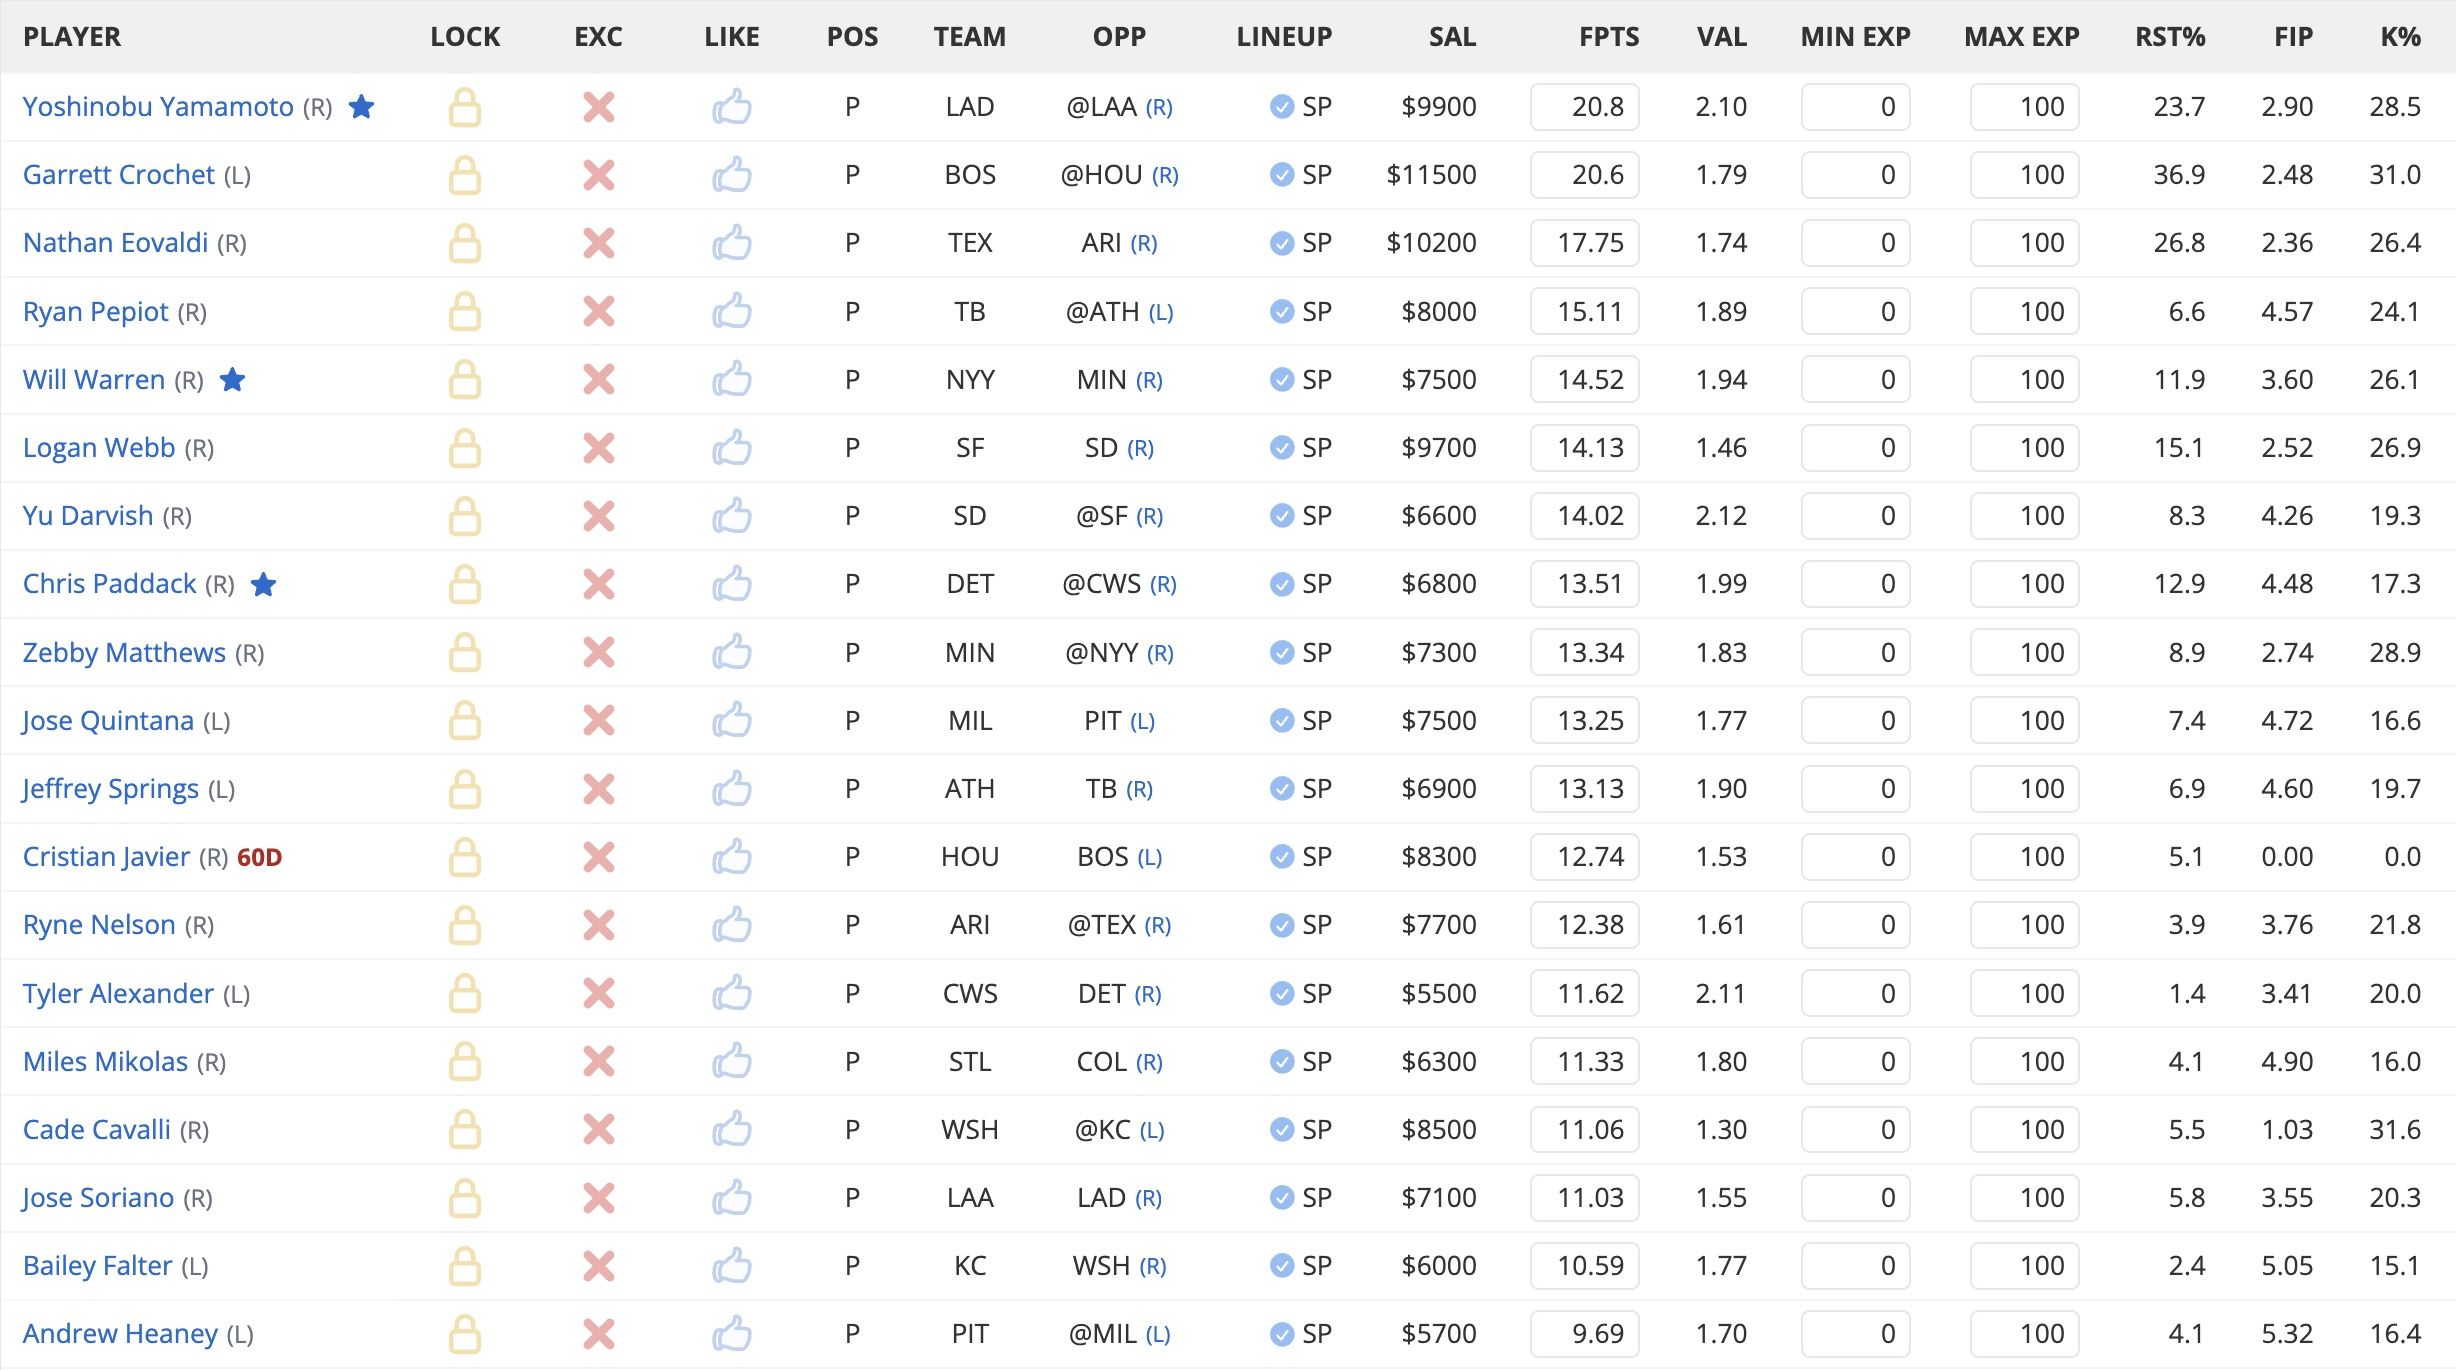Lock Andrew Heaney padlock icon

coord(464,1334)
